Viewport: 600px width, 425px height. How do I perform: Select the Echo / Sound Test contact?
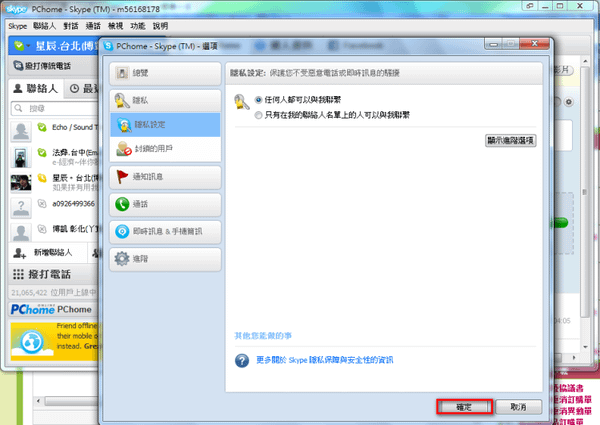pyautogui.click(x=54, y=131)
